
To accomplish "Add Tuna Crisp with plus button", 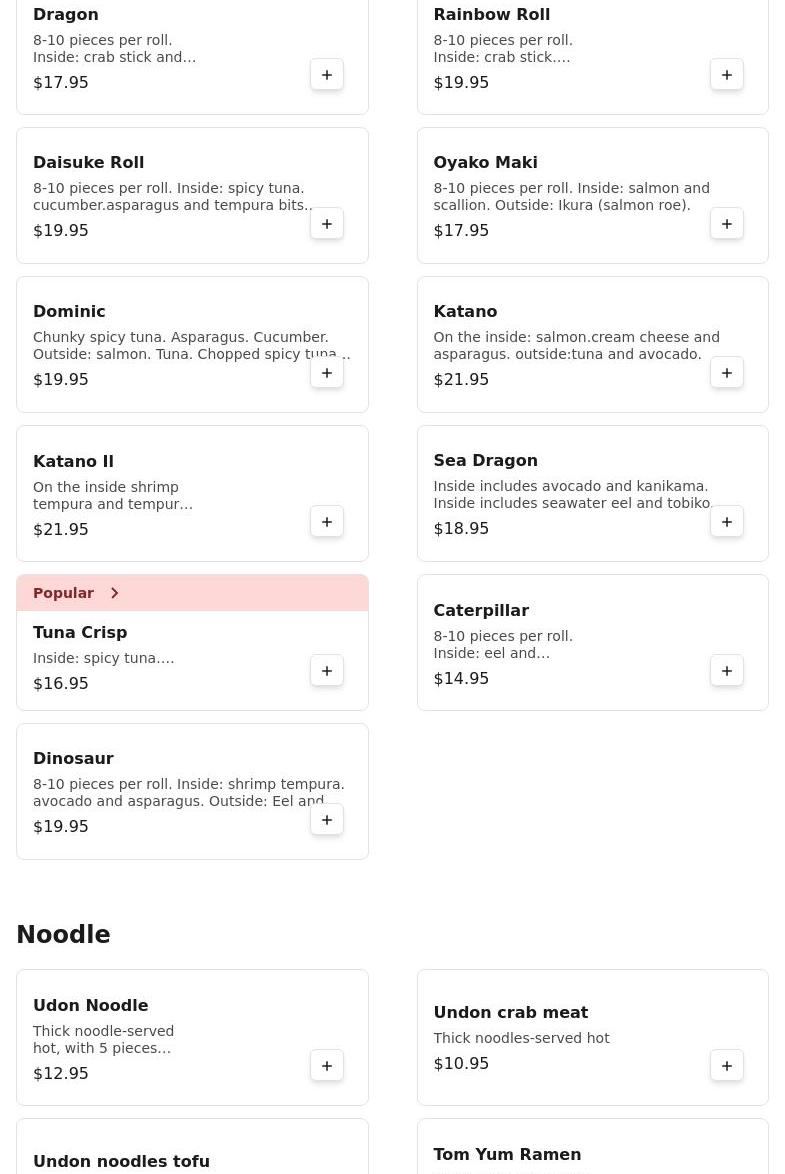I will pos(327,671).
